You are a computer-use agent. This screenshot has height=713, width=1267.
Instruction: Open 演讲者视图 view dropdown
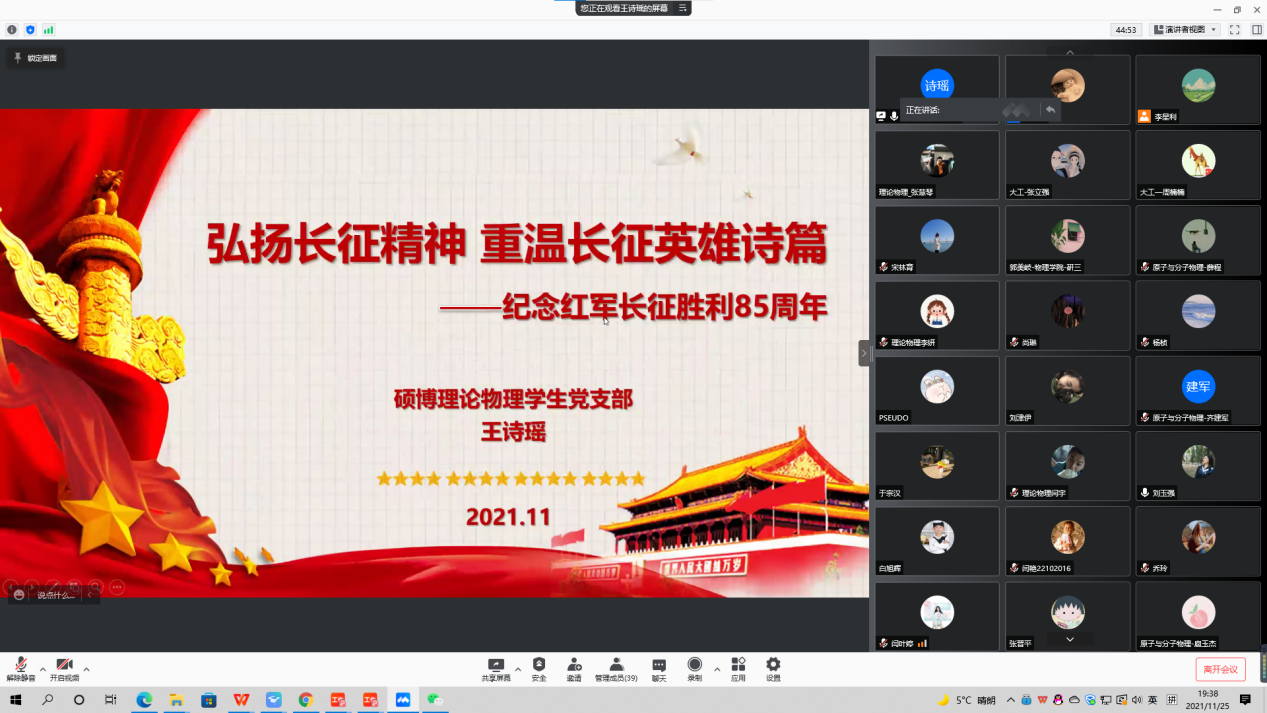click(1185, 30)
